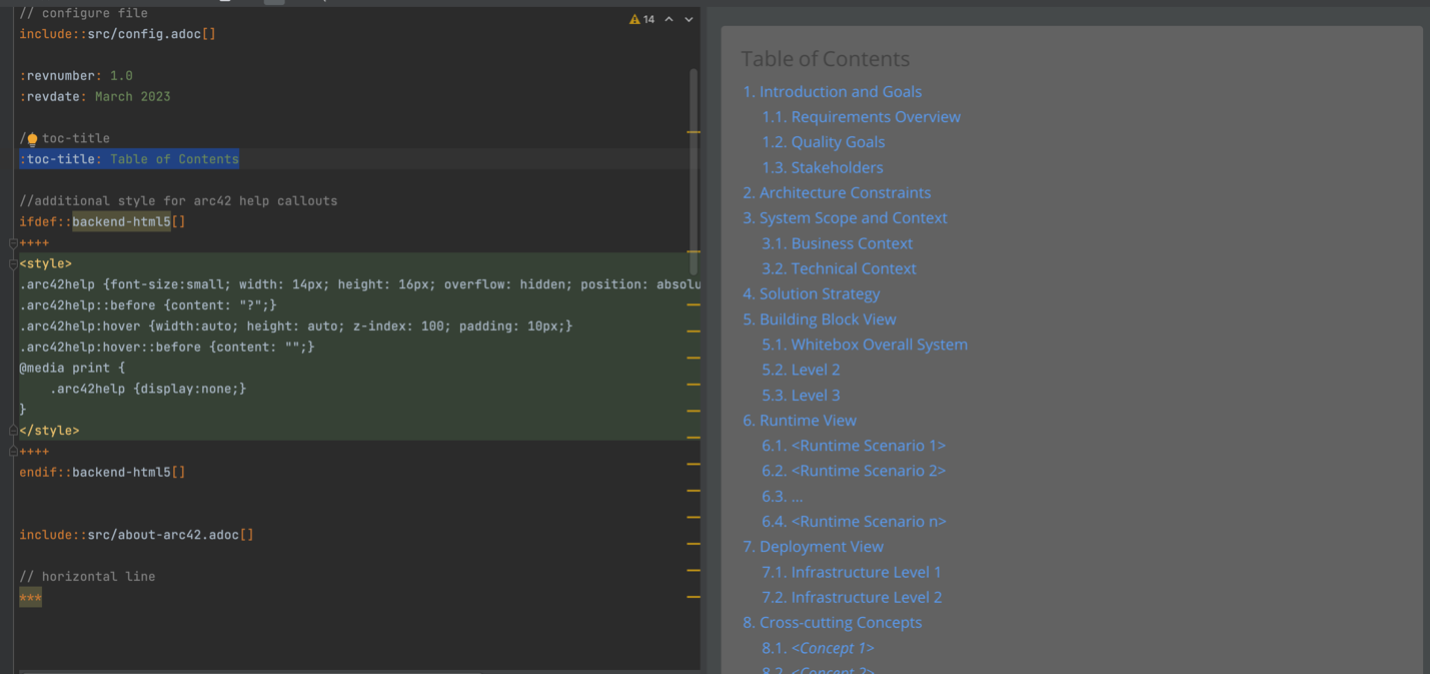The image size is (1430, 678).
Task: Select '5.3. Level 3' link
Action: [801, 396]
